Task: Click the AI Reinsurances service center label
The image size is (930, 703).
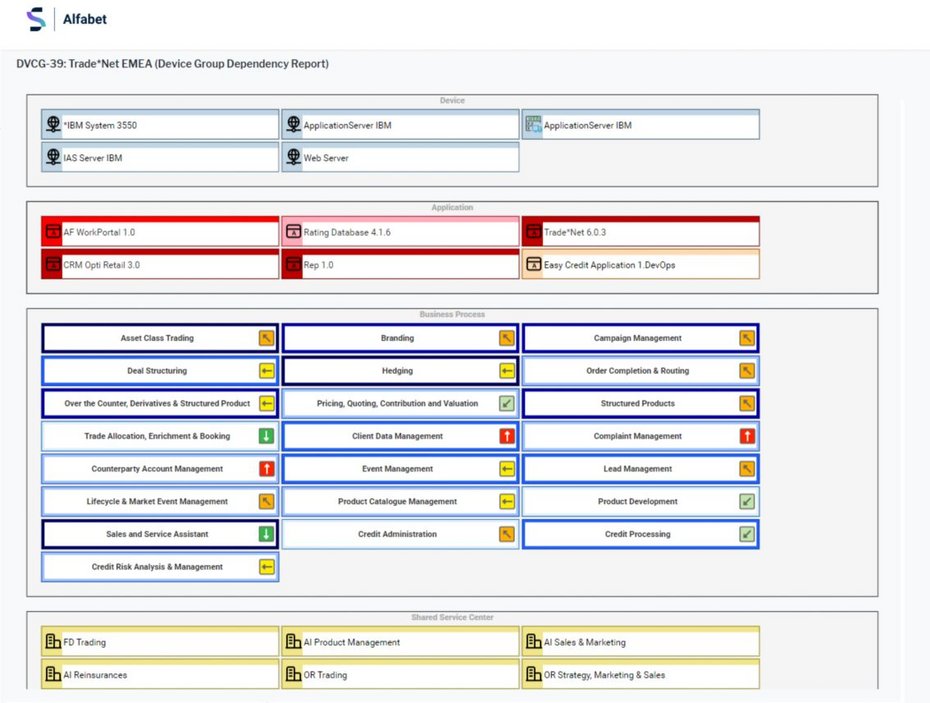Action: pyautogui.click(x=95, y=675)
